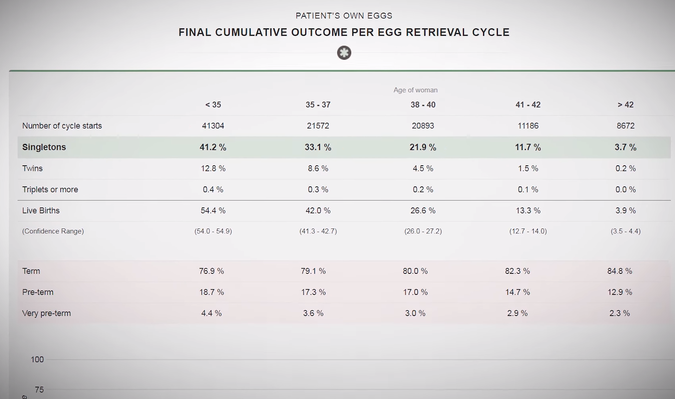Image resolution: width=675 pixels, height=399 pixels.
Task: Select the Singletons highlighted row label
Action: pos(44,147)
